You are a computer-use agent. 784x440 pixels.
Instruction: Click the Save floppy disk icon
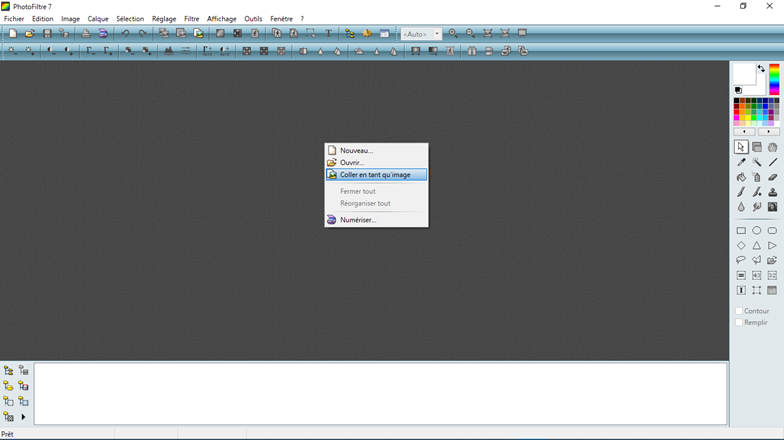pyautogui.click(x=47, y=34)
